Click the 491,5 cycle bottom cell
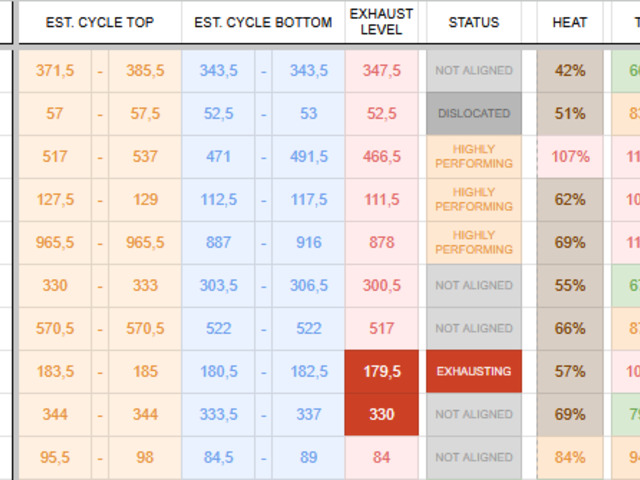This screenshot has width=640, height=480. 309,157
